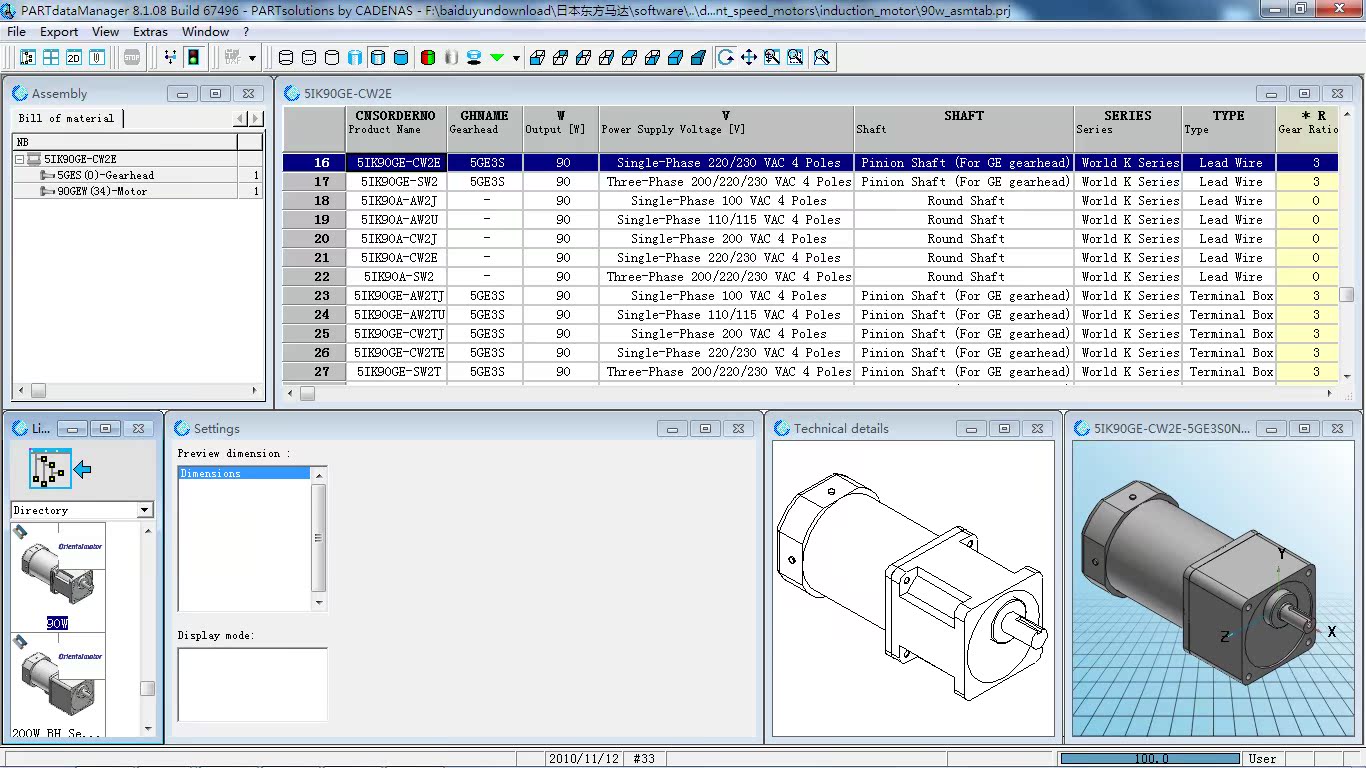Click the Display mode list box
Viewport: 1366px width, 768px height.
tap(252, 684)
